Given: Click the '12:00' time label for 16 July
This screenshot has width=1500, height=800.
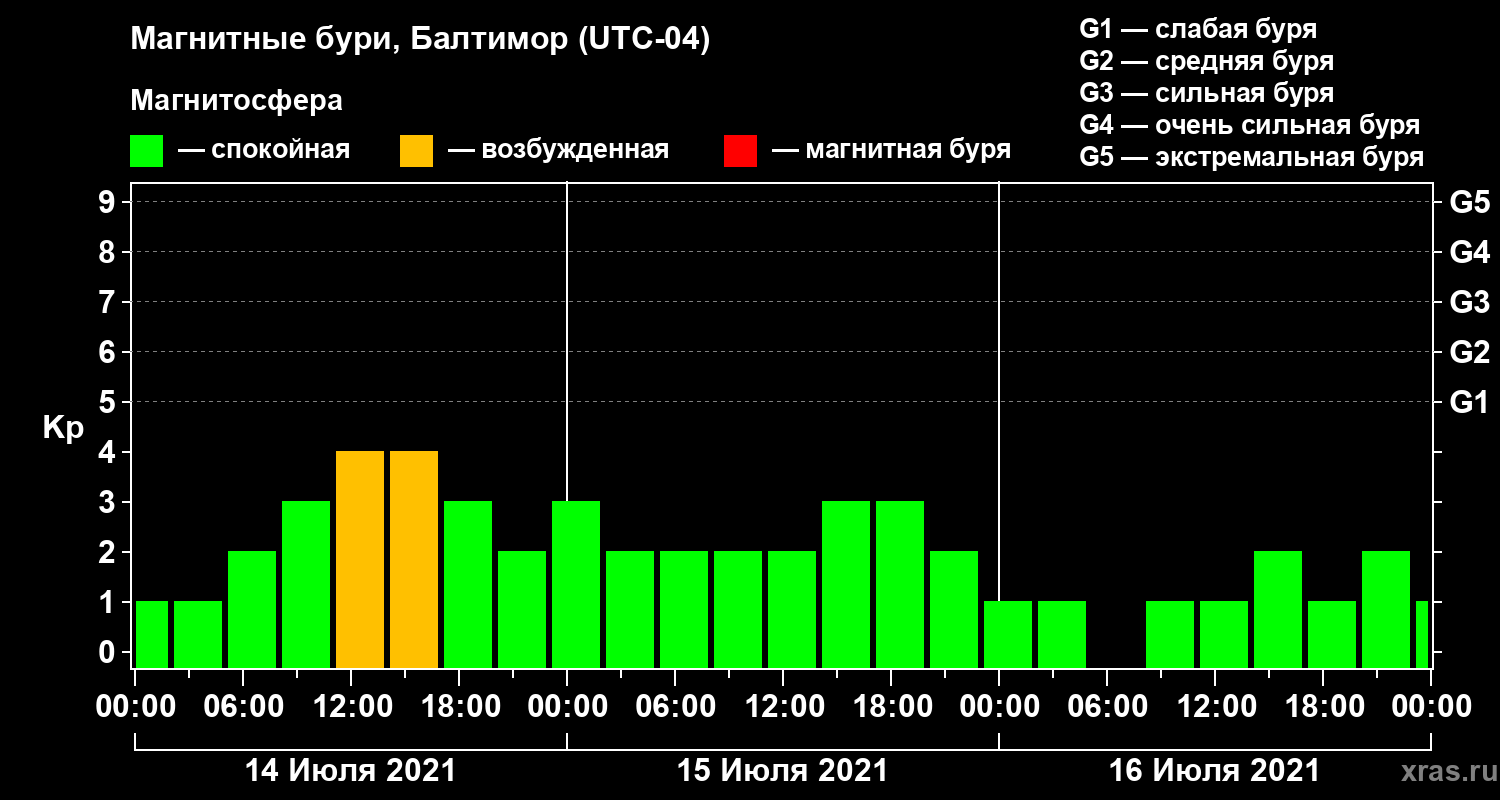Looking at the screenshot, I should click(x=1215, y=707).
